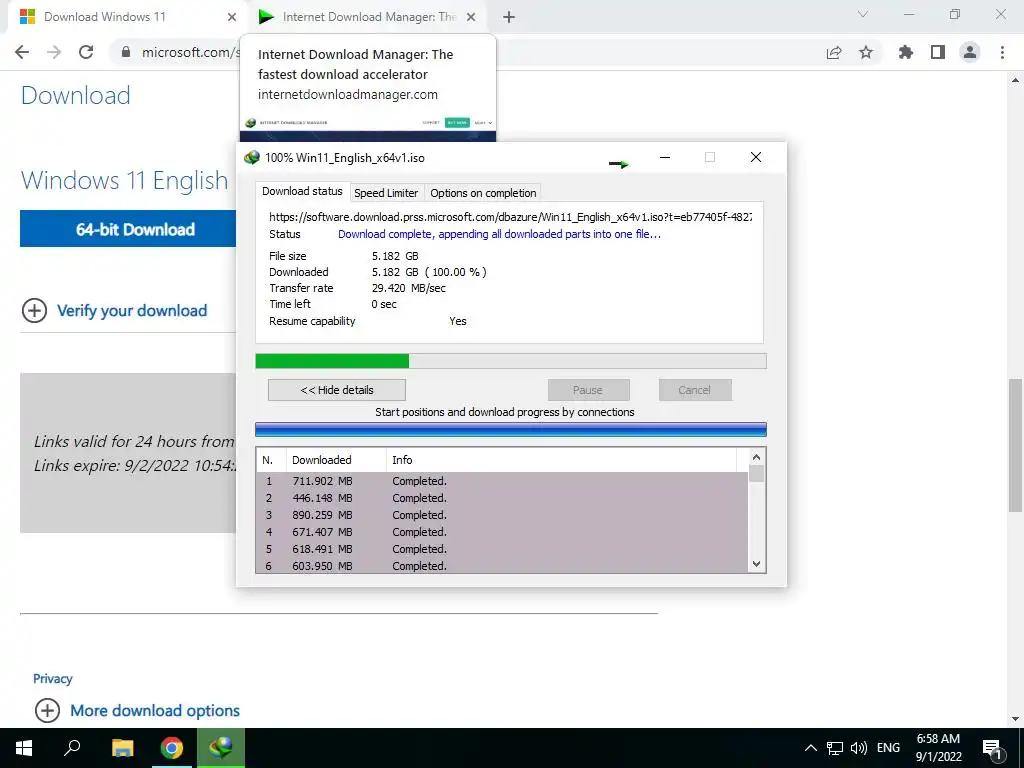Open a new tab with the plus icon
This screenshot has height=768, width=1024.
pyautogui.click(x=509, y=18)
